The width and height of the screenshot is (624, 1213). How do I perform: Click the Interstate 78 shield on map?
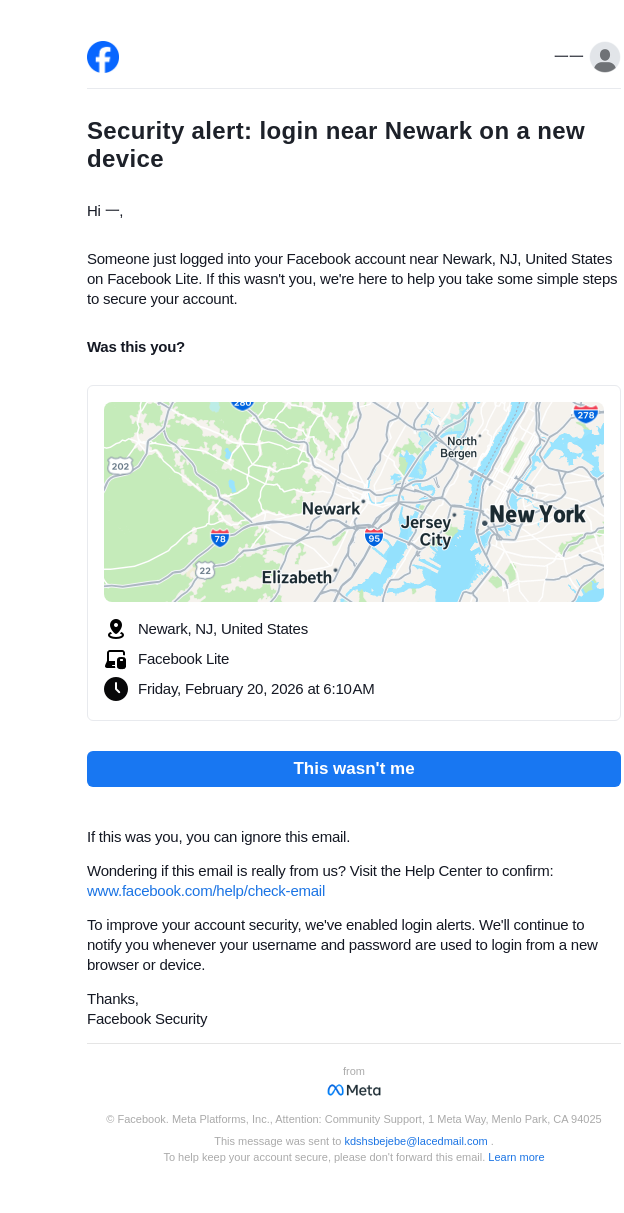[220, 538]
